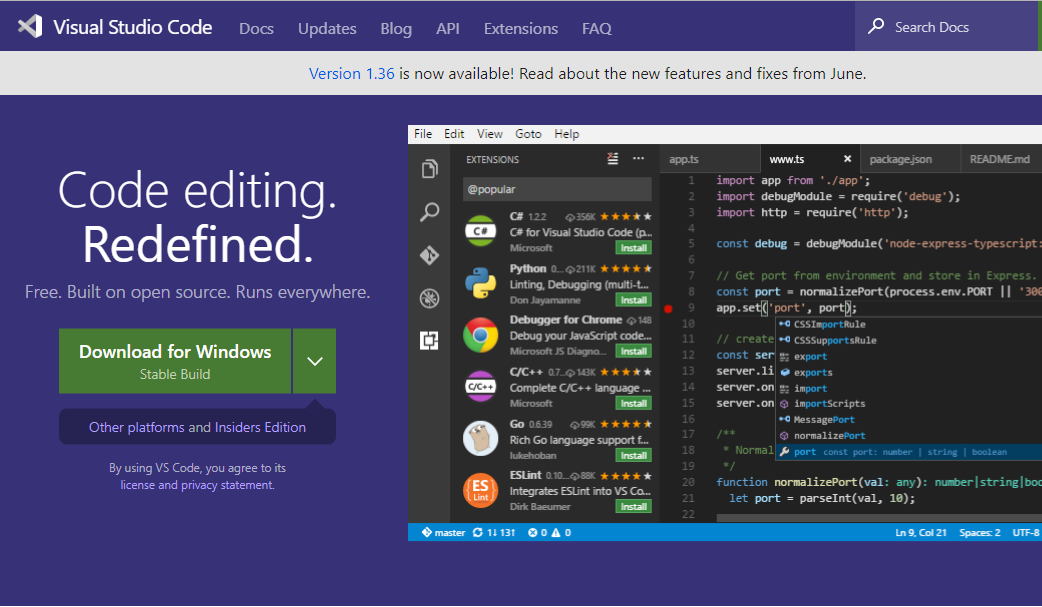
Task: Click Spaces: 2 in status bar
Action: click(980, 533)
